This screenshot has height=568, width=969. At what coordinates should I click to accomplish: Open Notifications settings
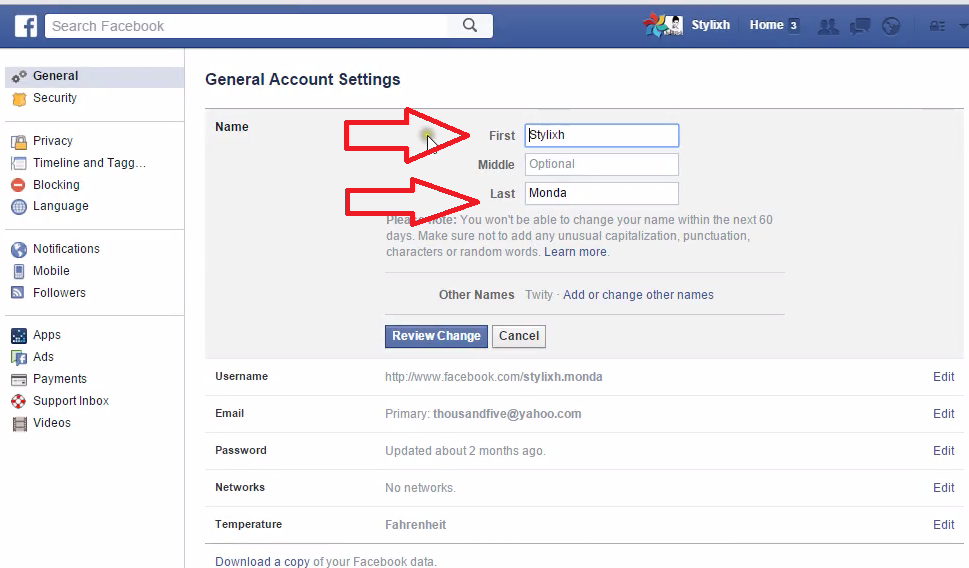[x=66, y=248]
